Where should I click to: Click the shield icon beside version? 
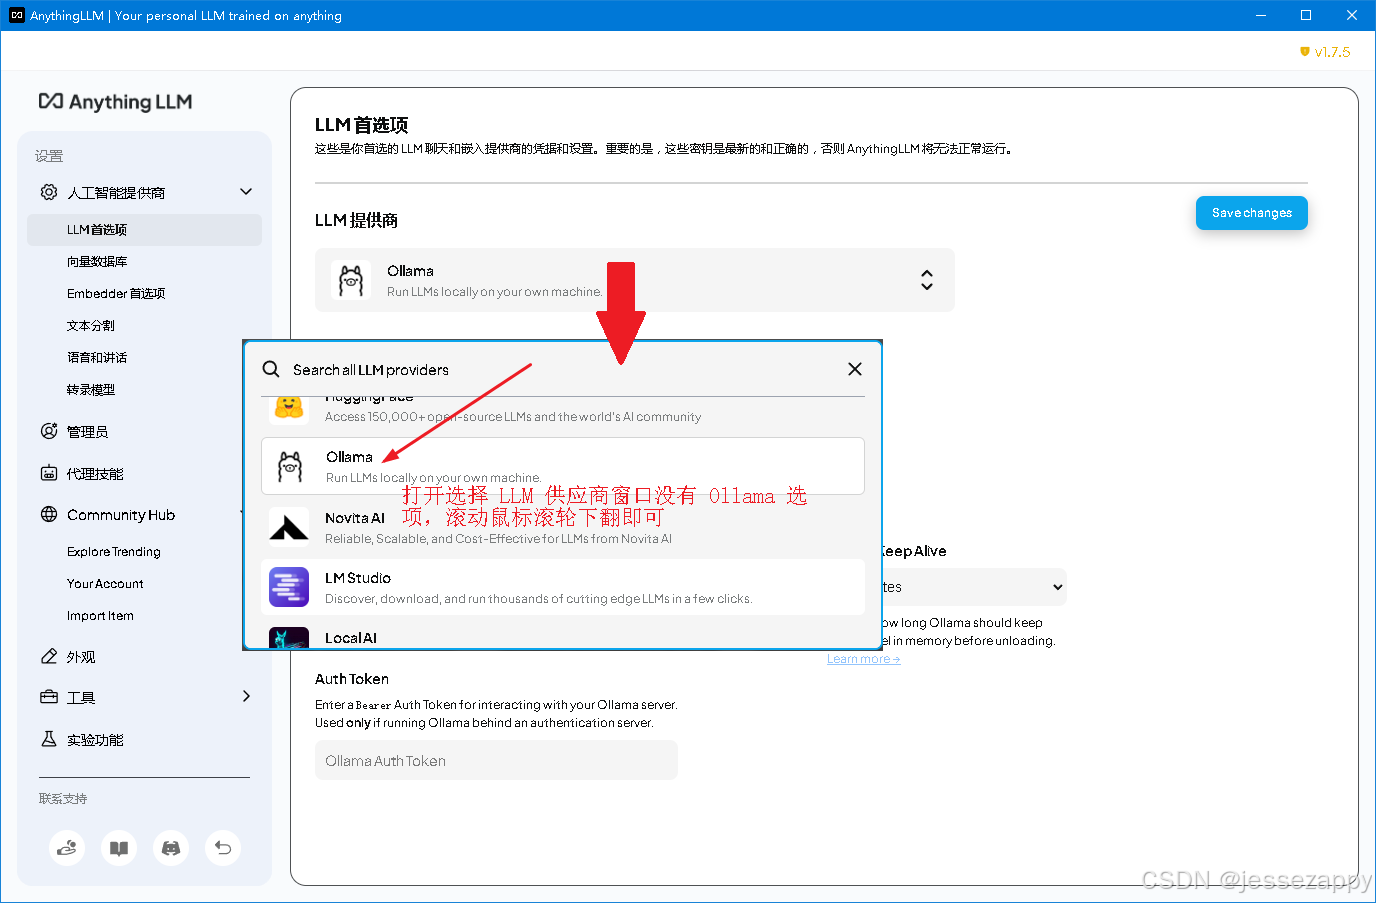tap(1304, 52)
